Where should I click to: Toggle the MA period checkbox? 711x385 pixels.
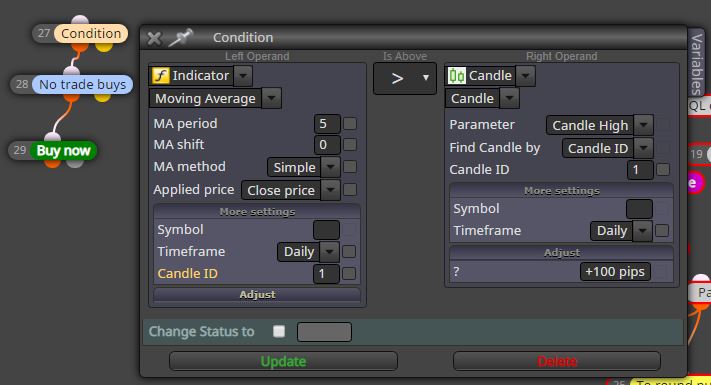[350, 123]
